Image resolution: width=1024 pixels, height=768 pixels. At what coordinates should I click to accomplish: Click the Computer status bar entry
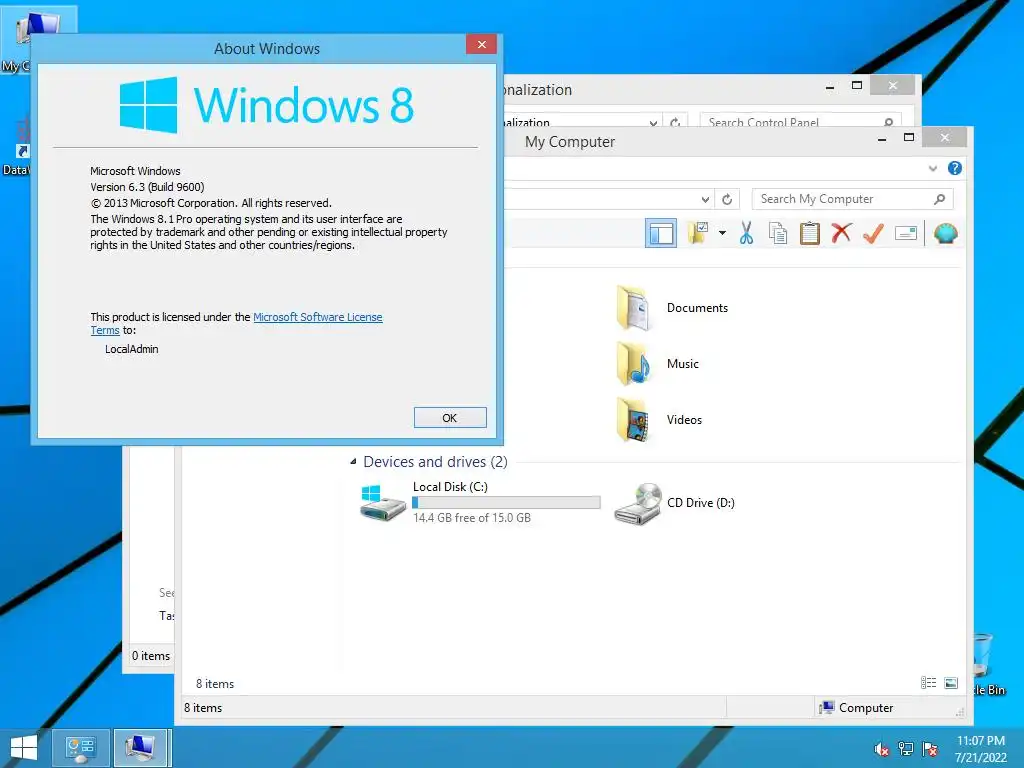[856, 708]
